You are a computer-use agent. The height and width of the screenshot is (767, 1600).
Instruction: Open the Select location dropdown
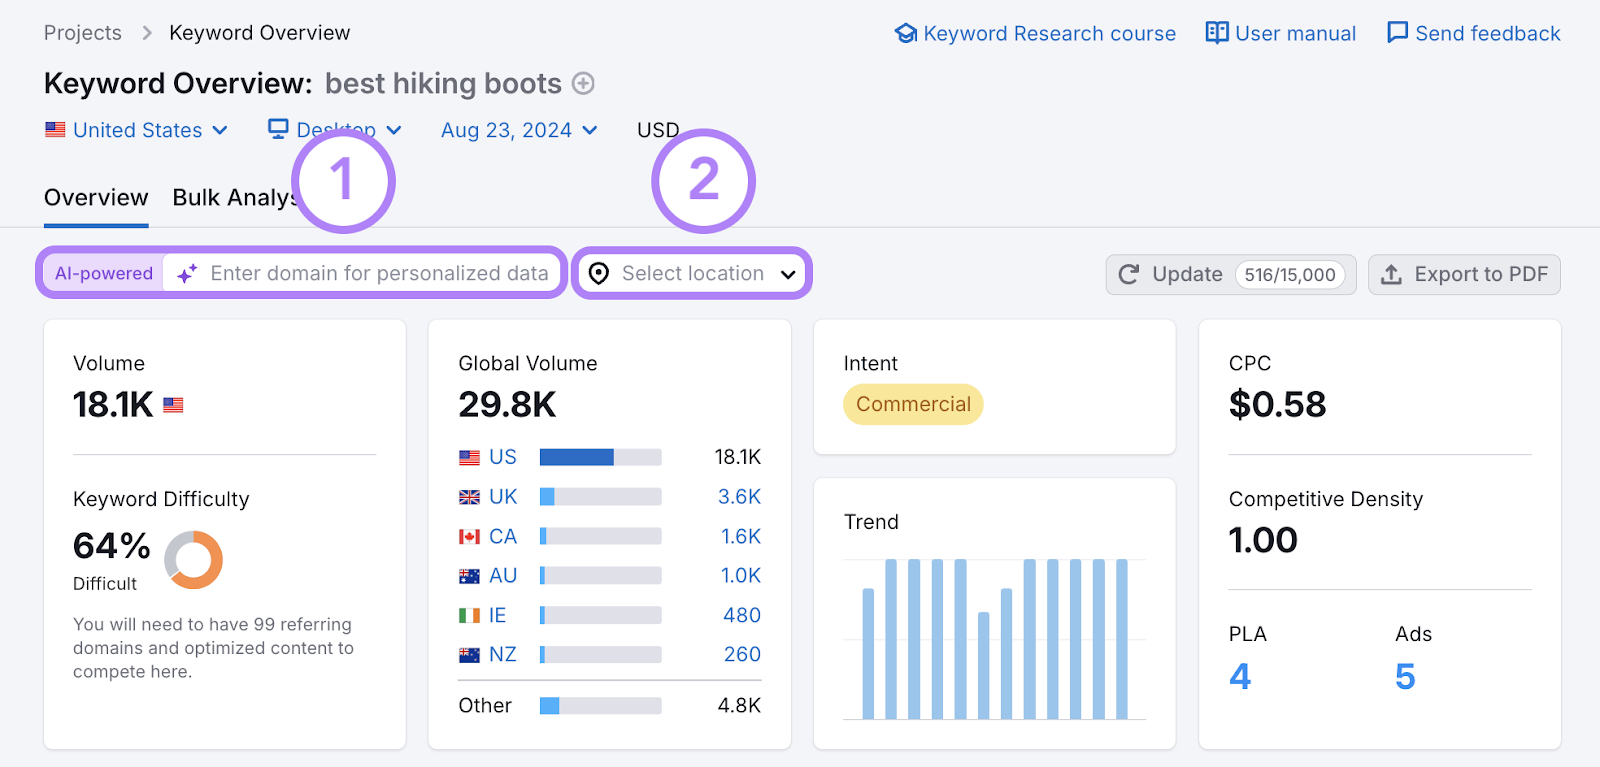[692, 274]
